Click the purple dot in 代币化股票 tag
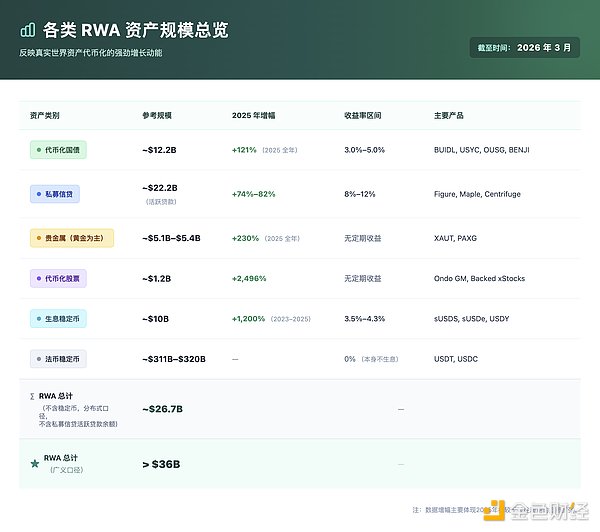The image size is (600, 532). tap(38, 278)
